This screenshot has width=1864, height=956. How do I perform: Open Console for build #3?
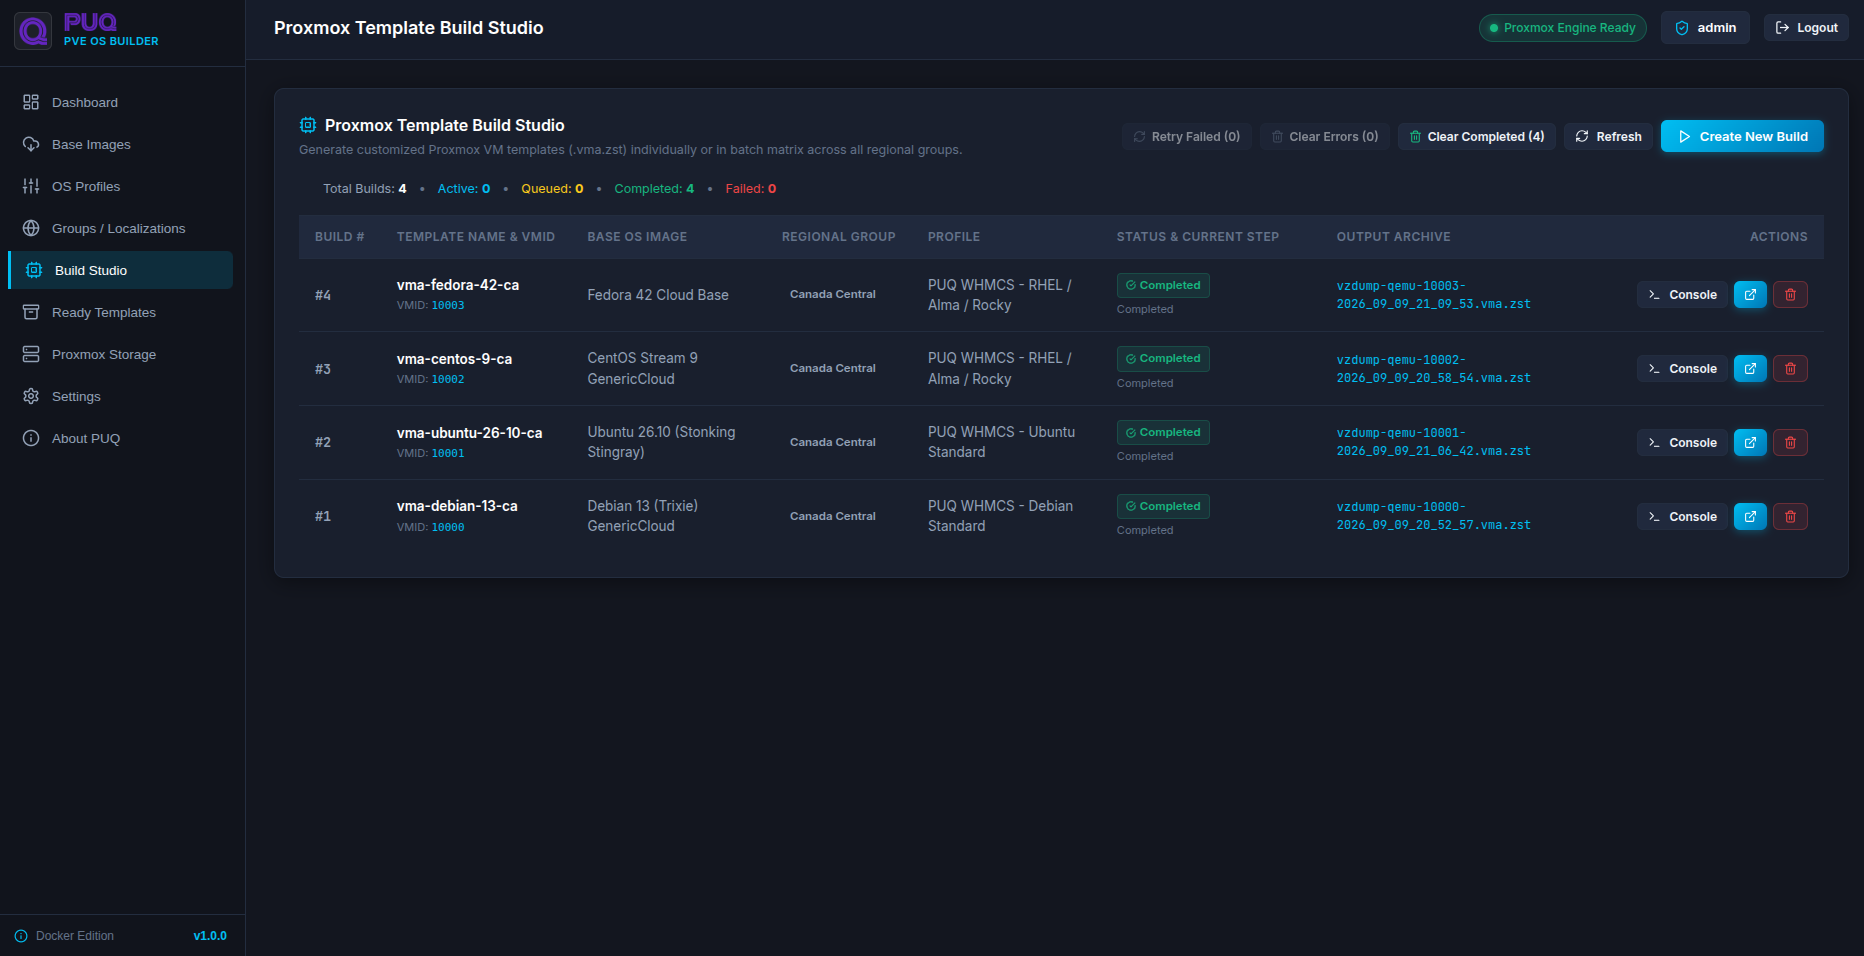[x=1682, y=369]
